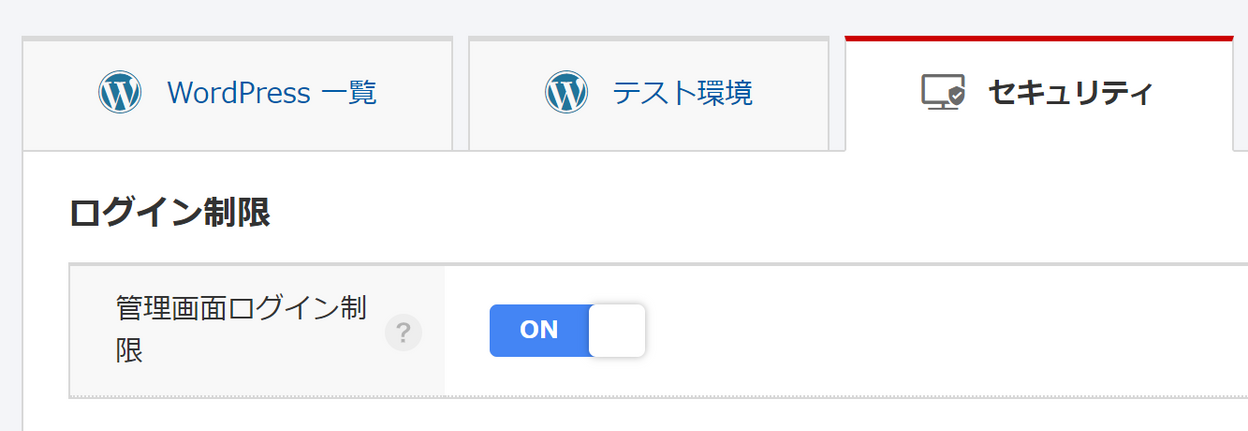Click the ログイン制限 section heading
This screenshot has height=431, width=1248.
click(169, 213)
